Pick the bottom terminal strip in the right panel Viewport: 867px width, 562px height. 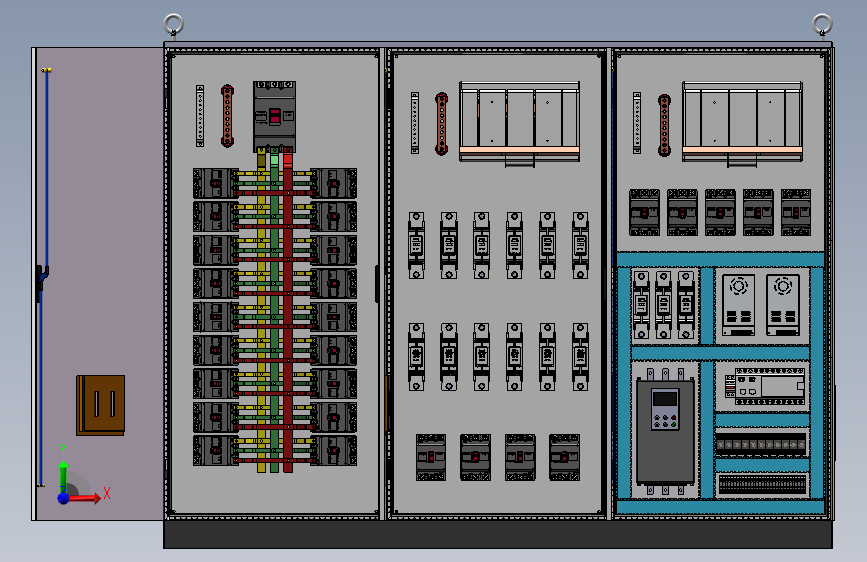(762, 485)
